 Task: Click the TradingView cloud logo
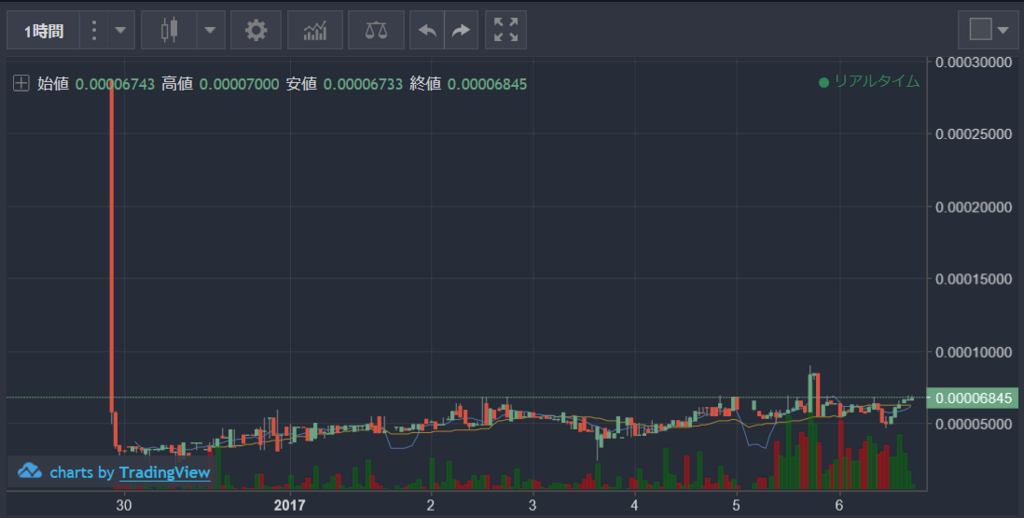point(29,471)
